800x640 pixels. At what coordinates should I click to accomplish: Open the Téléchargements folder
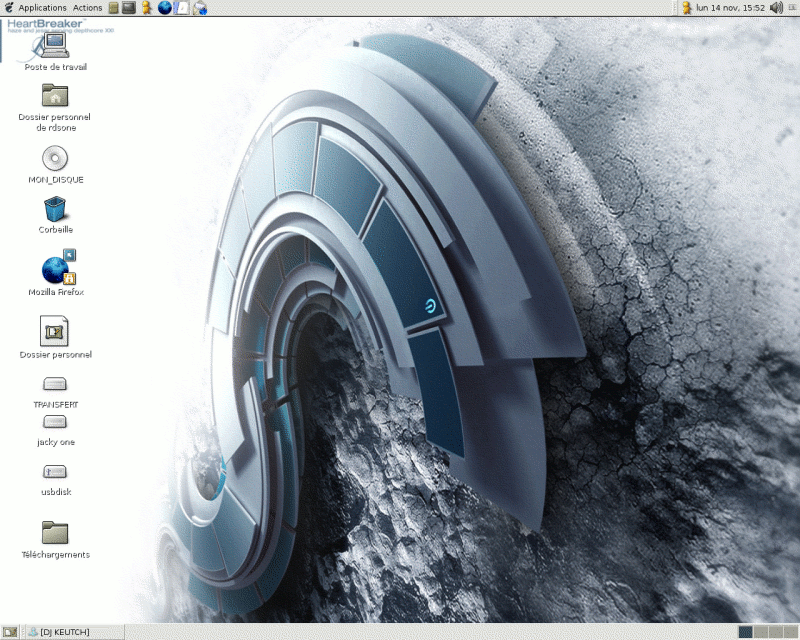55,532
